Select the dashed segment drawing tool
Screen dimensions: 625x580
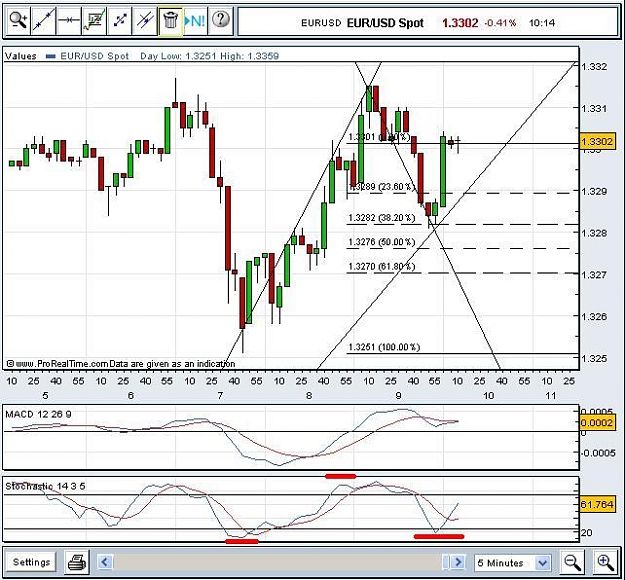pyautogui.click(x=120, y=20)
